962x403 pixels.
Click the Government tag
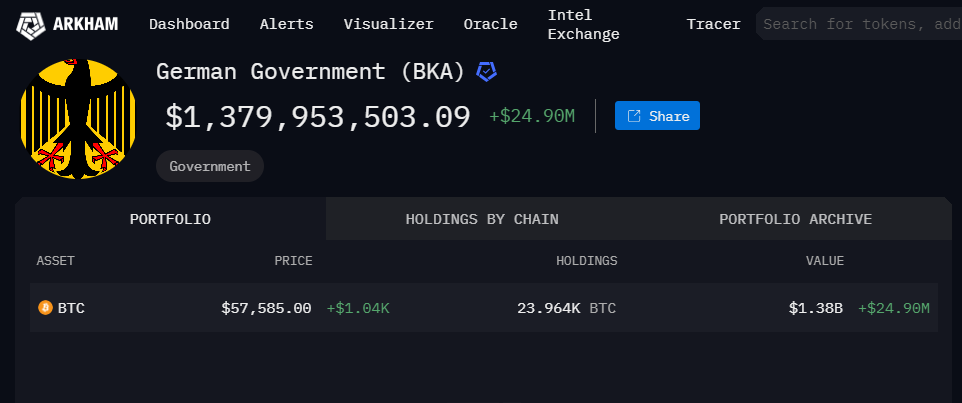[x=210, y=166]
